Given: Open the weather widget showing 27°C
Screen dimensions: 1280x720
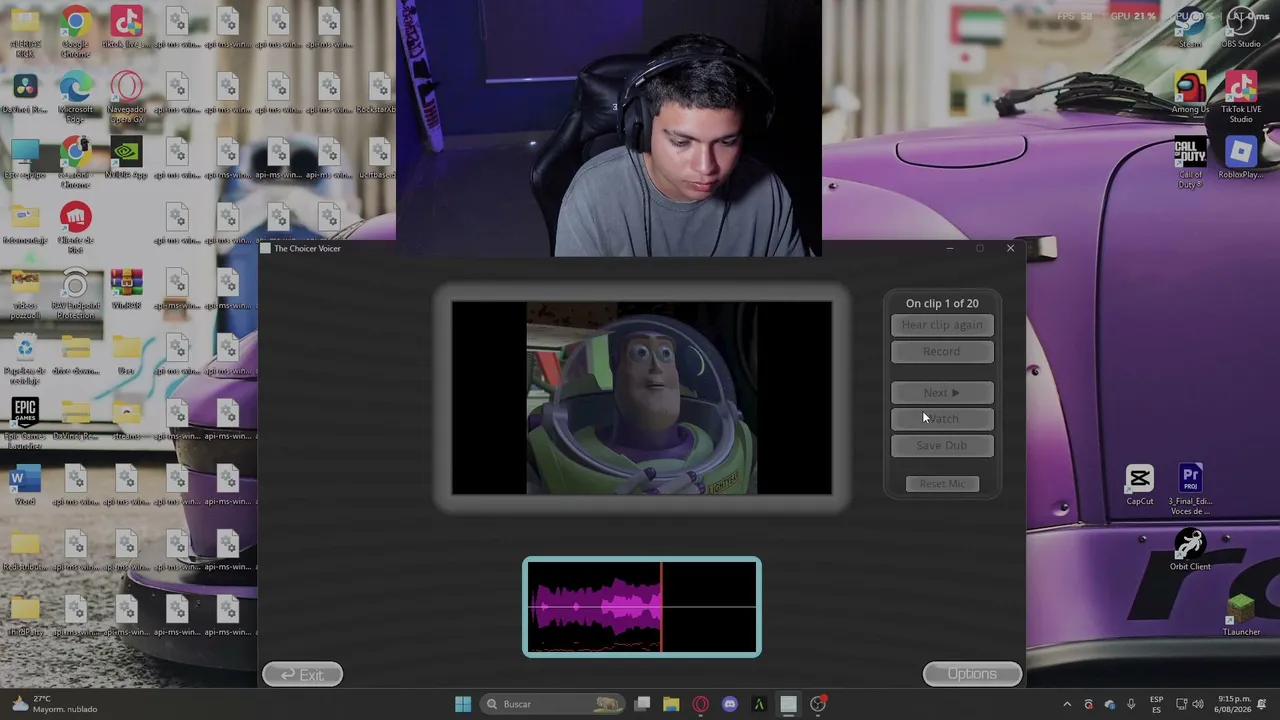Looking at the screenshot, I should (53, 704).
